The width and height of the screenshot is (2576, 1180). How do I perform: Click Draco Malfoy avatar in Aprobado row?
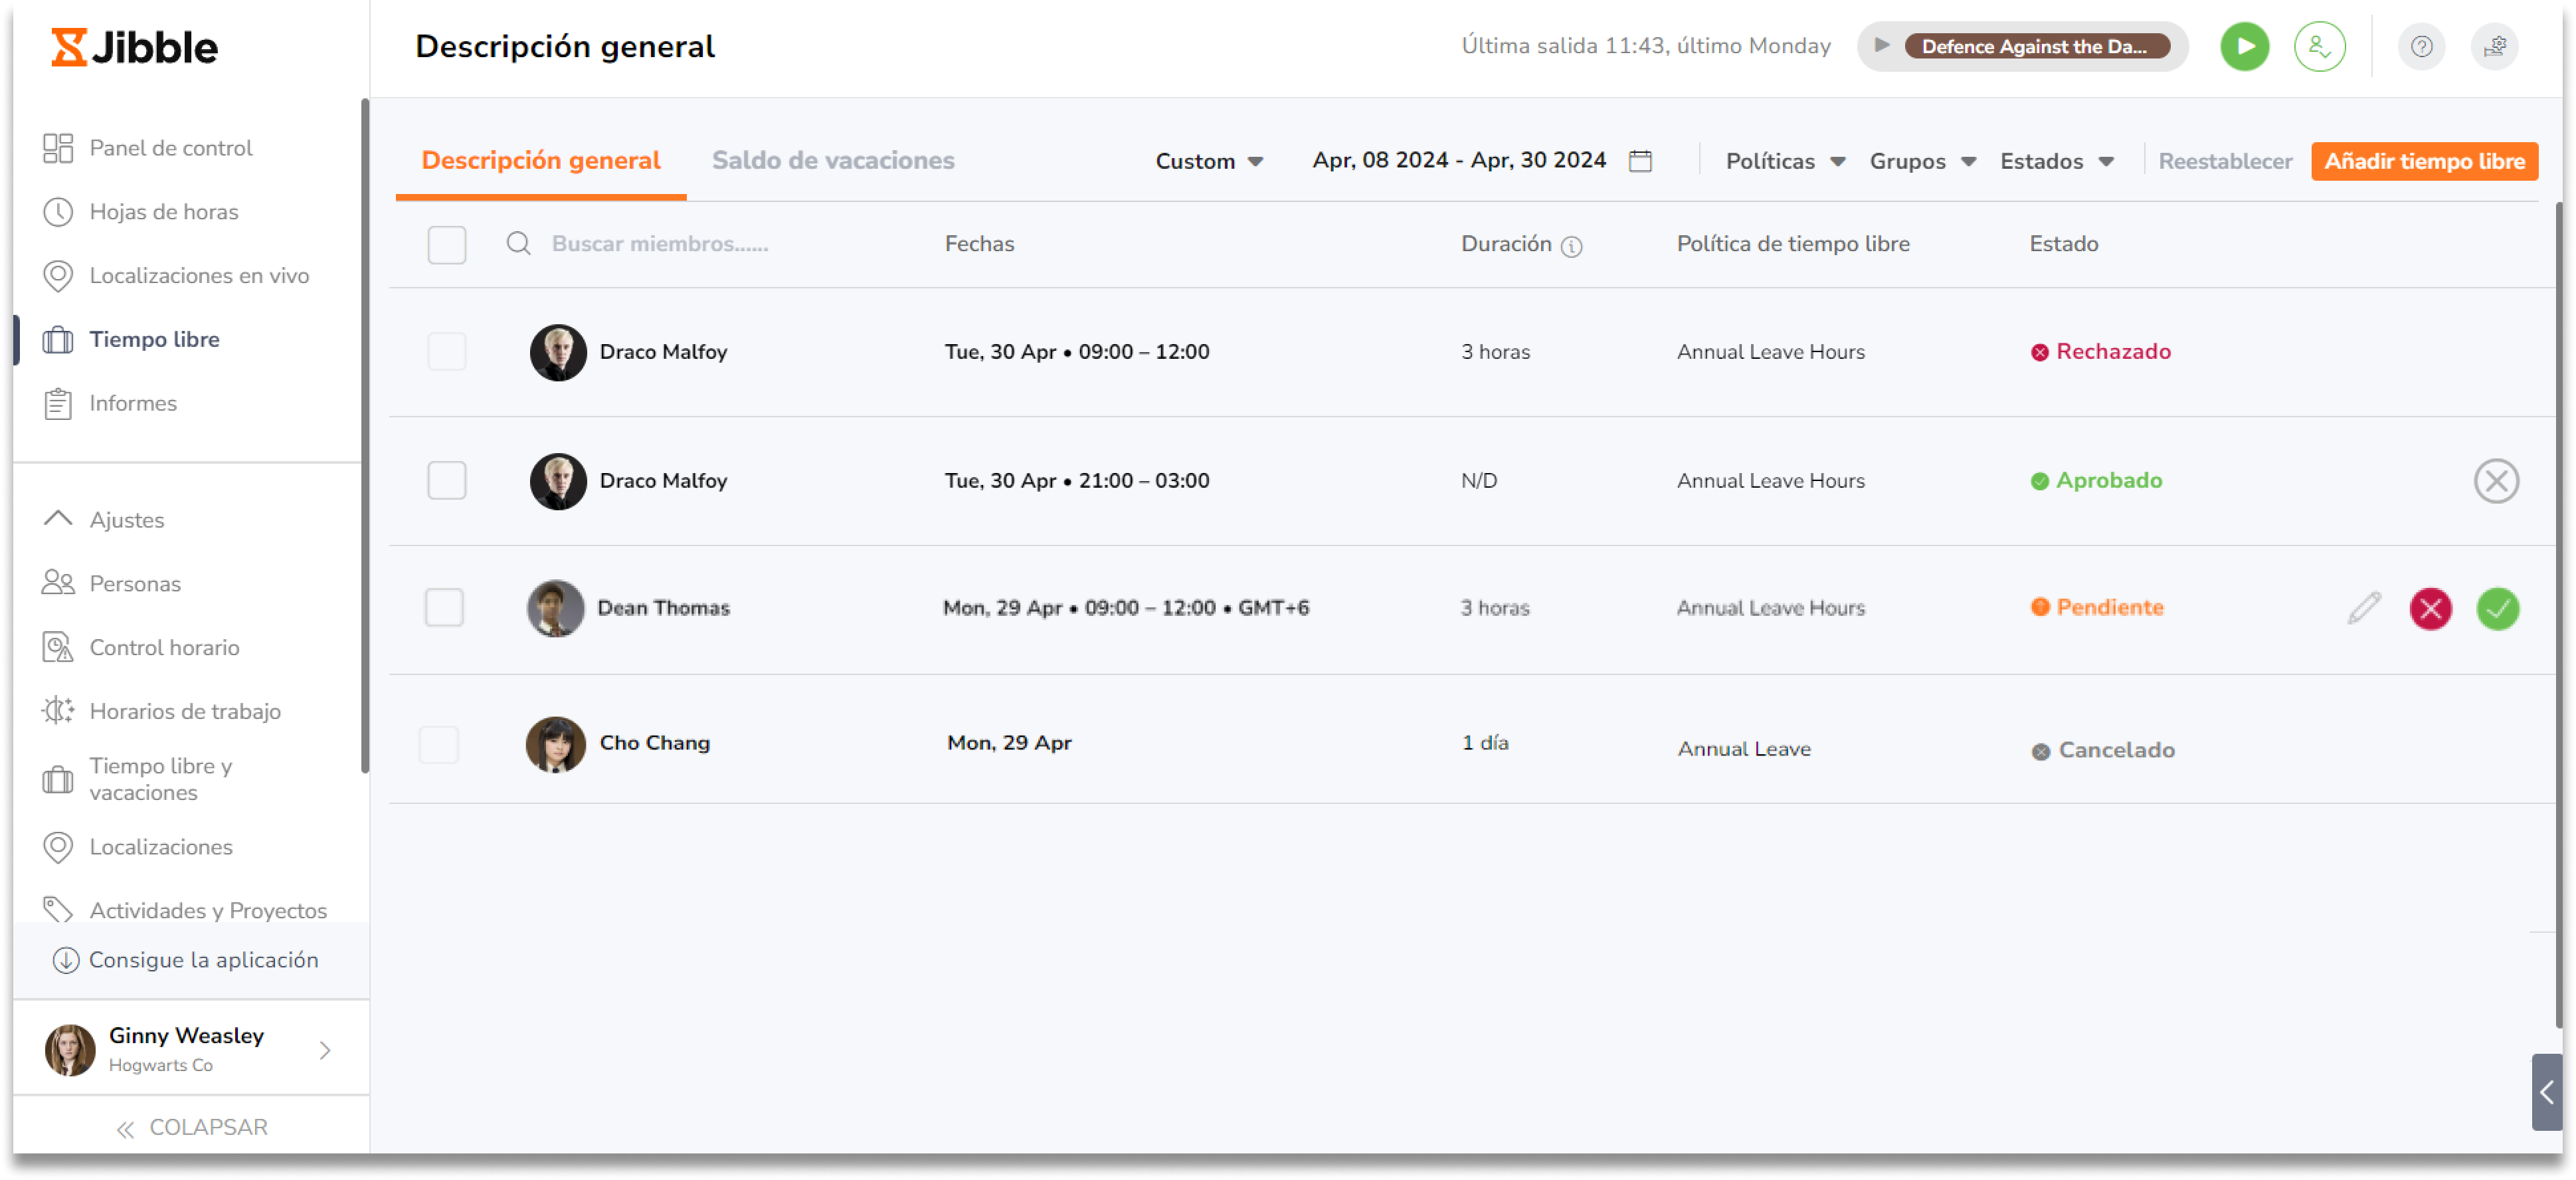558,481
